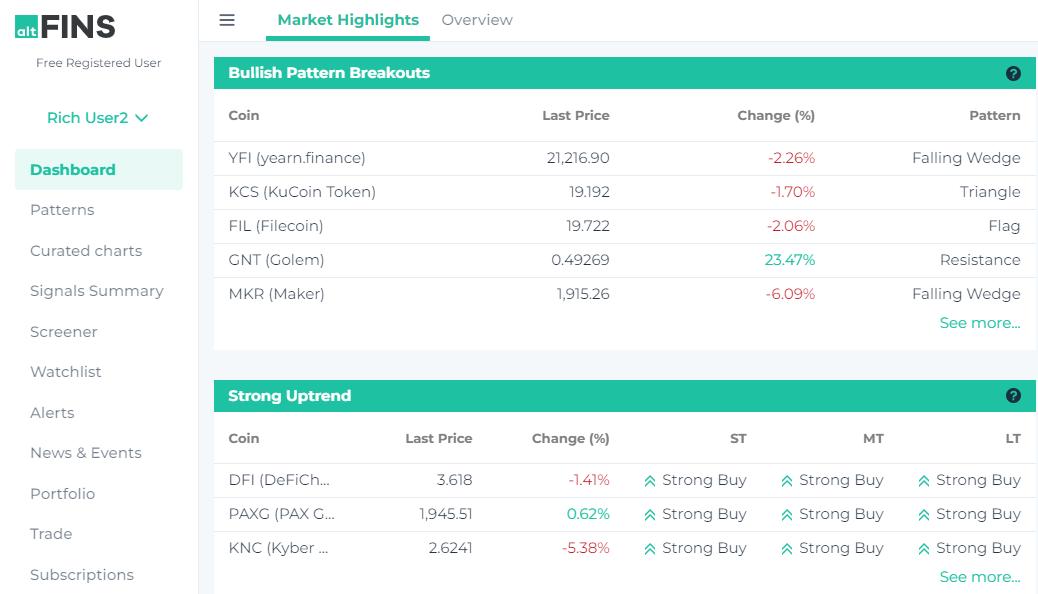Click the Resistance pattern cell

[x=980, y=260]
